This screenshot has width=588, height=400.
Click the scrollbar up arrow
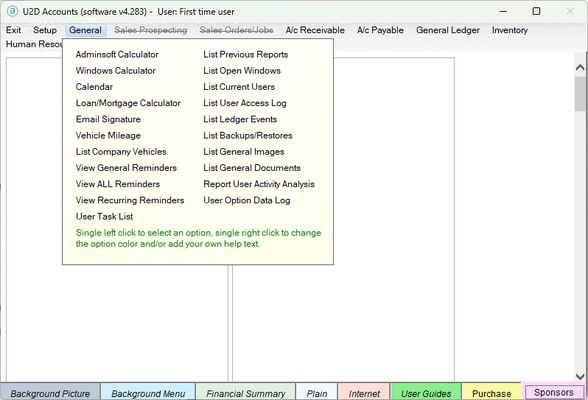tap(580, 67)
